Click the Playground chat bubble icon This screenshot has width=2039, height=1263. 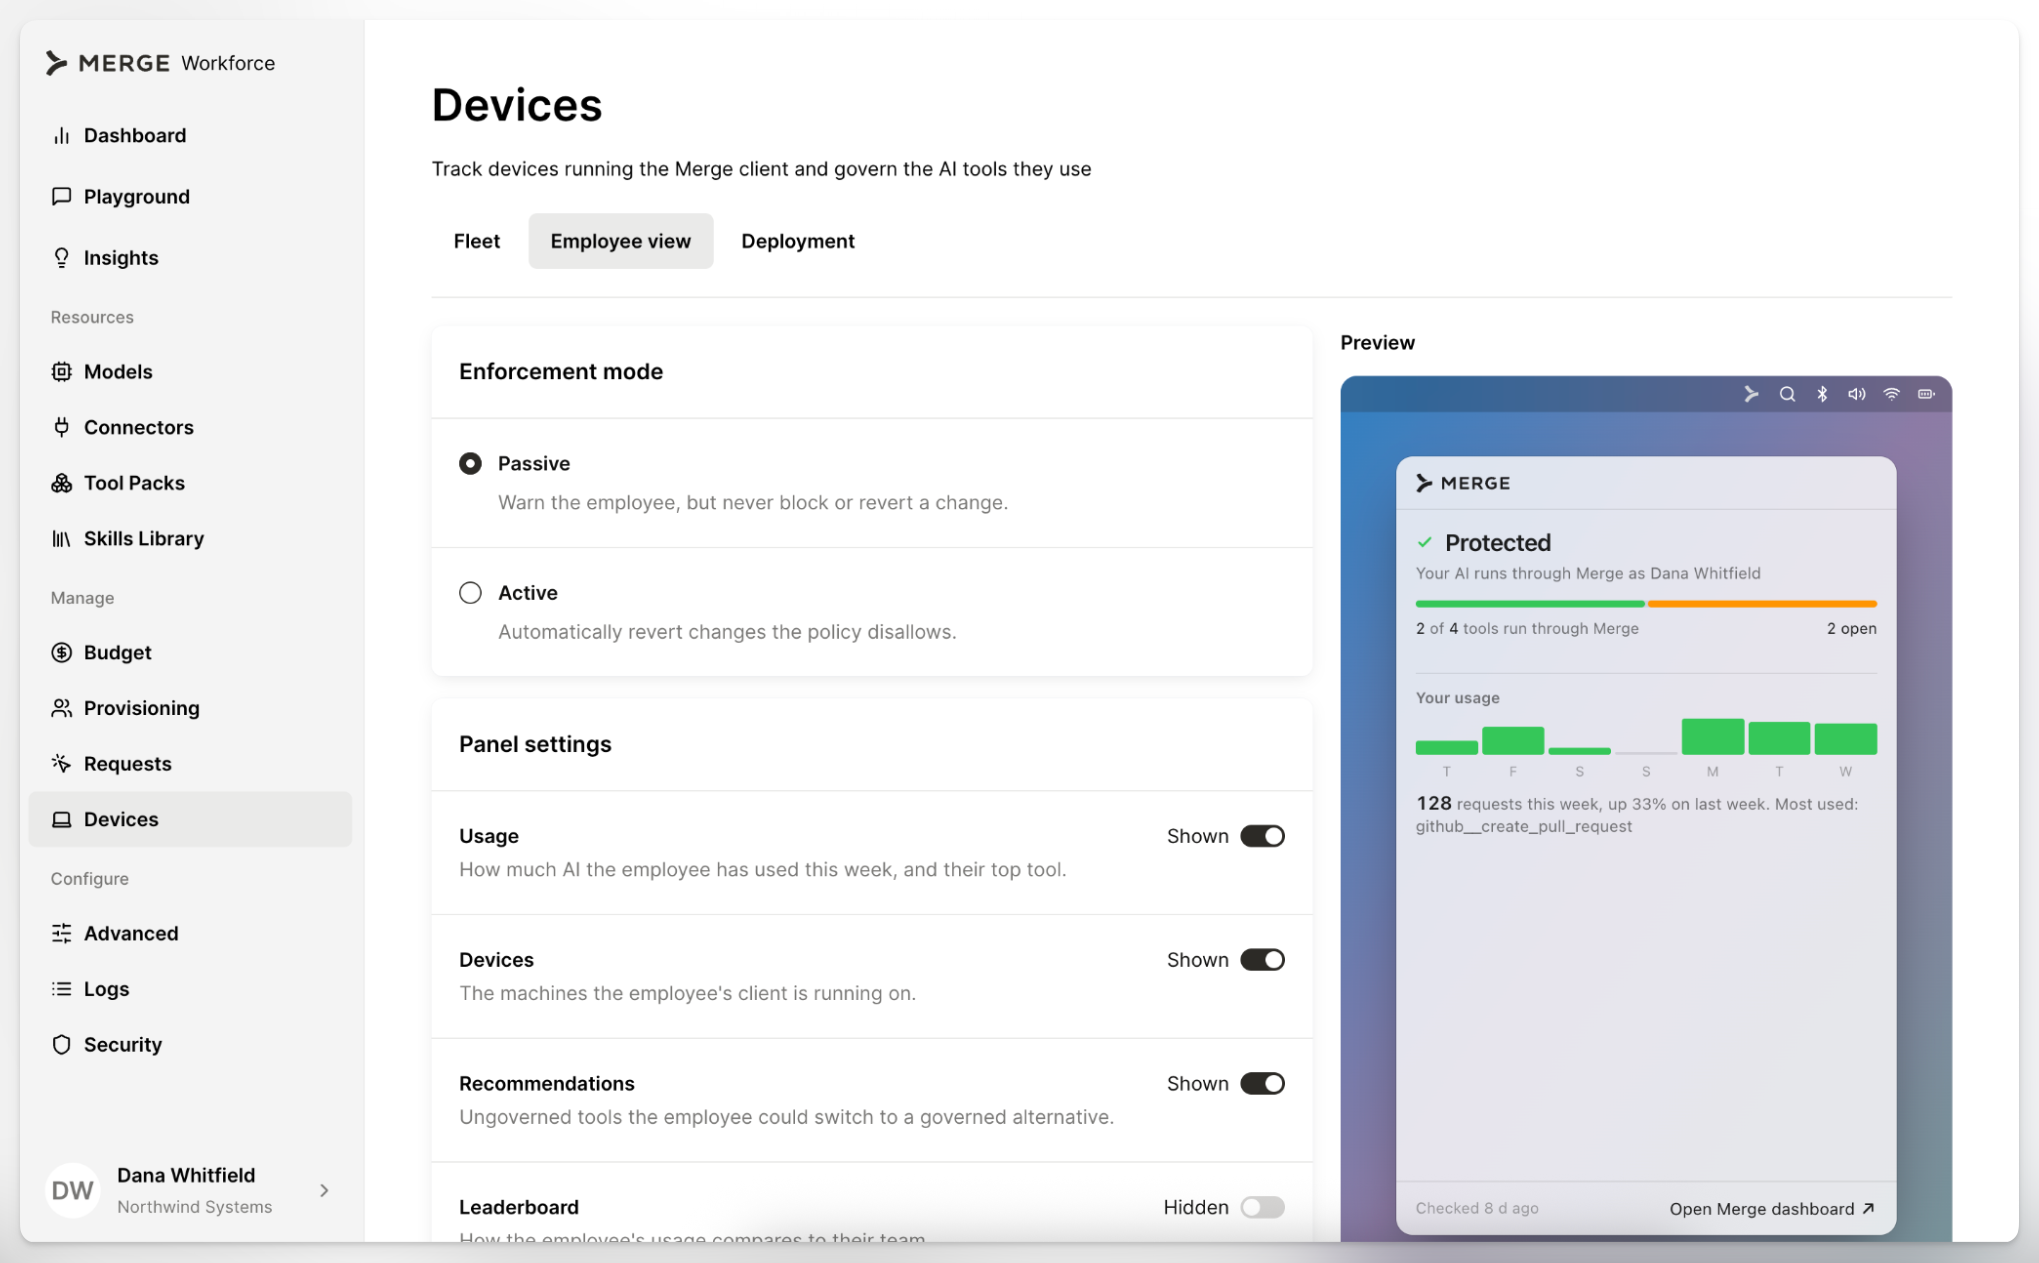coord(61,196)
